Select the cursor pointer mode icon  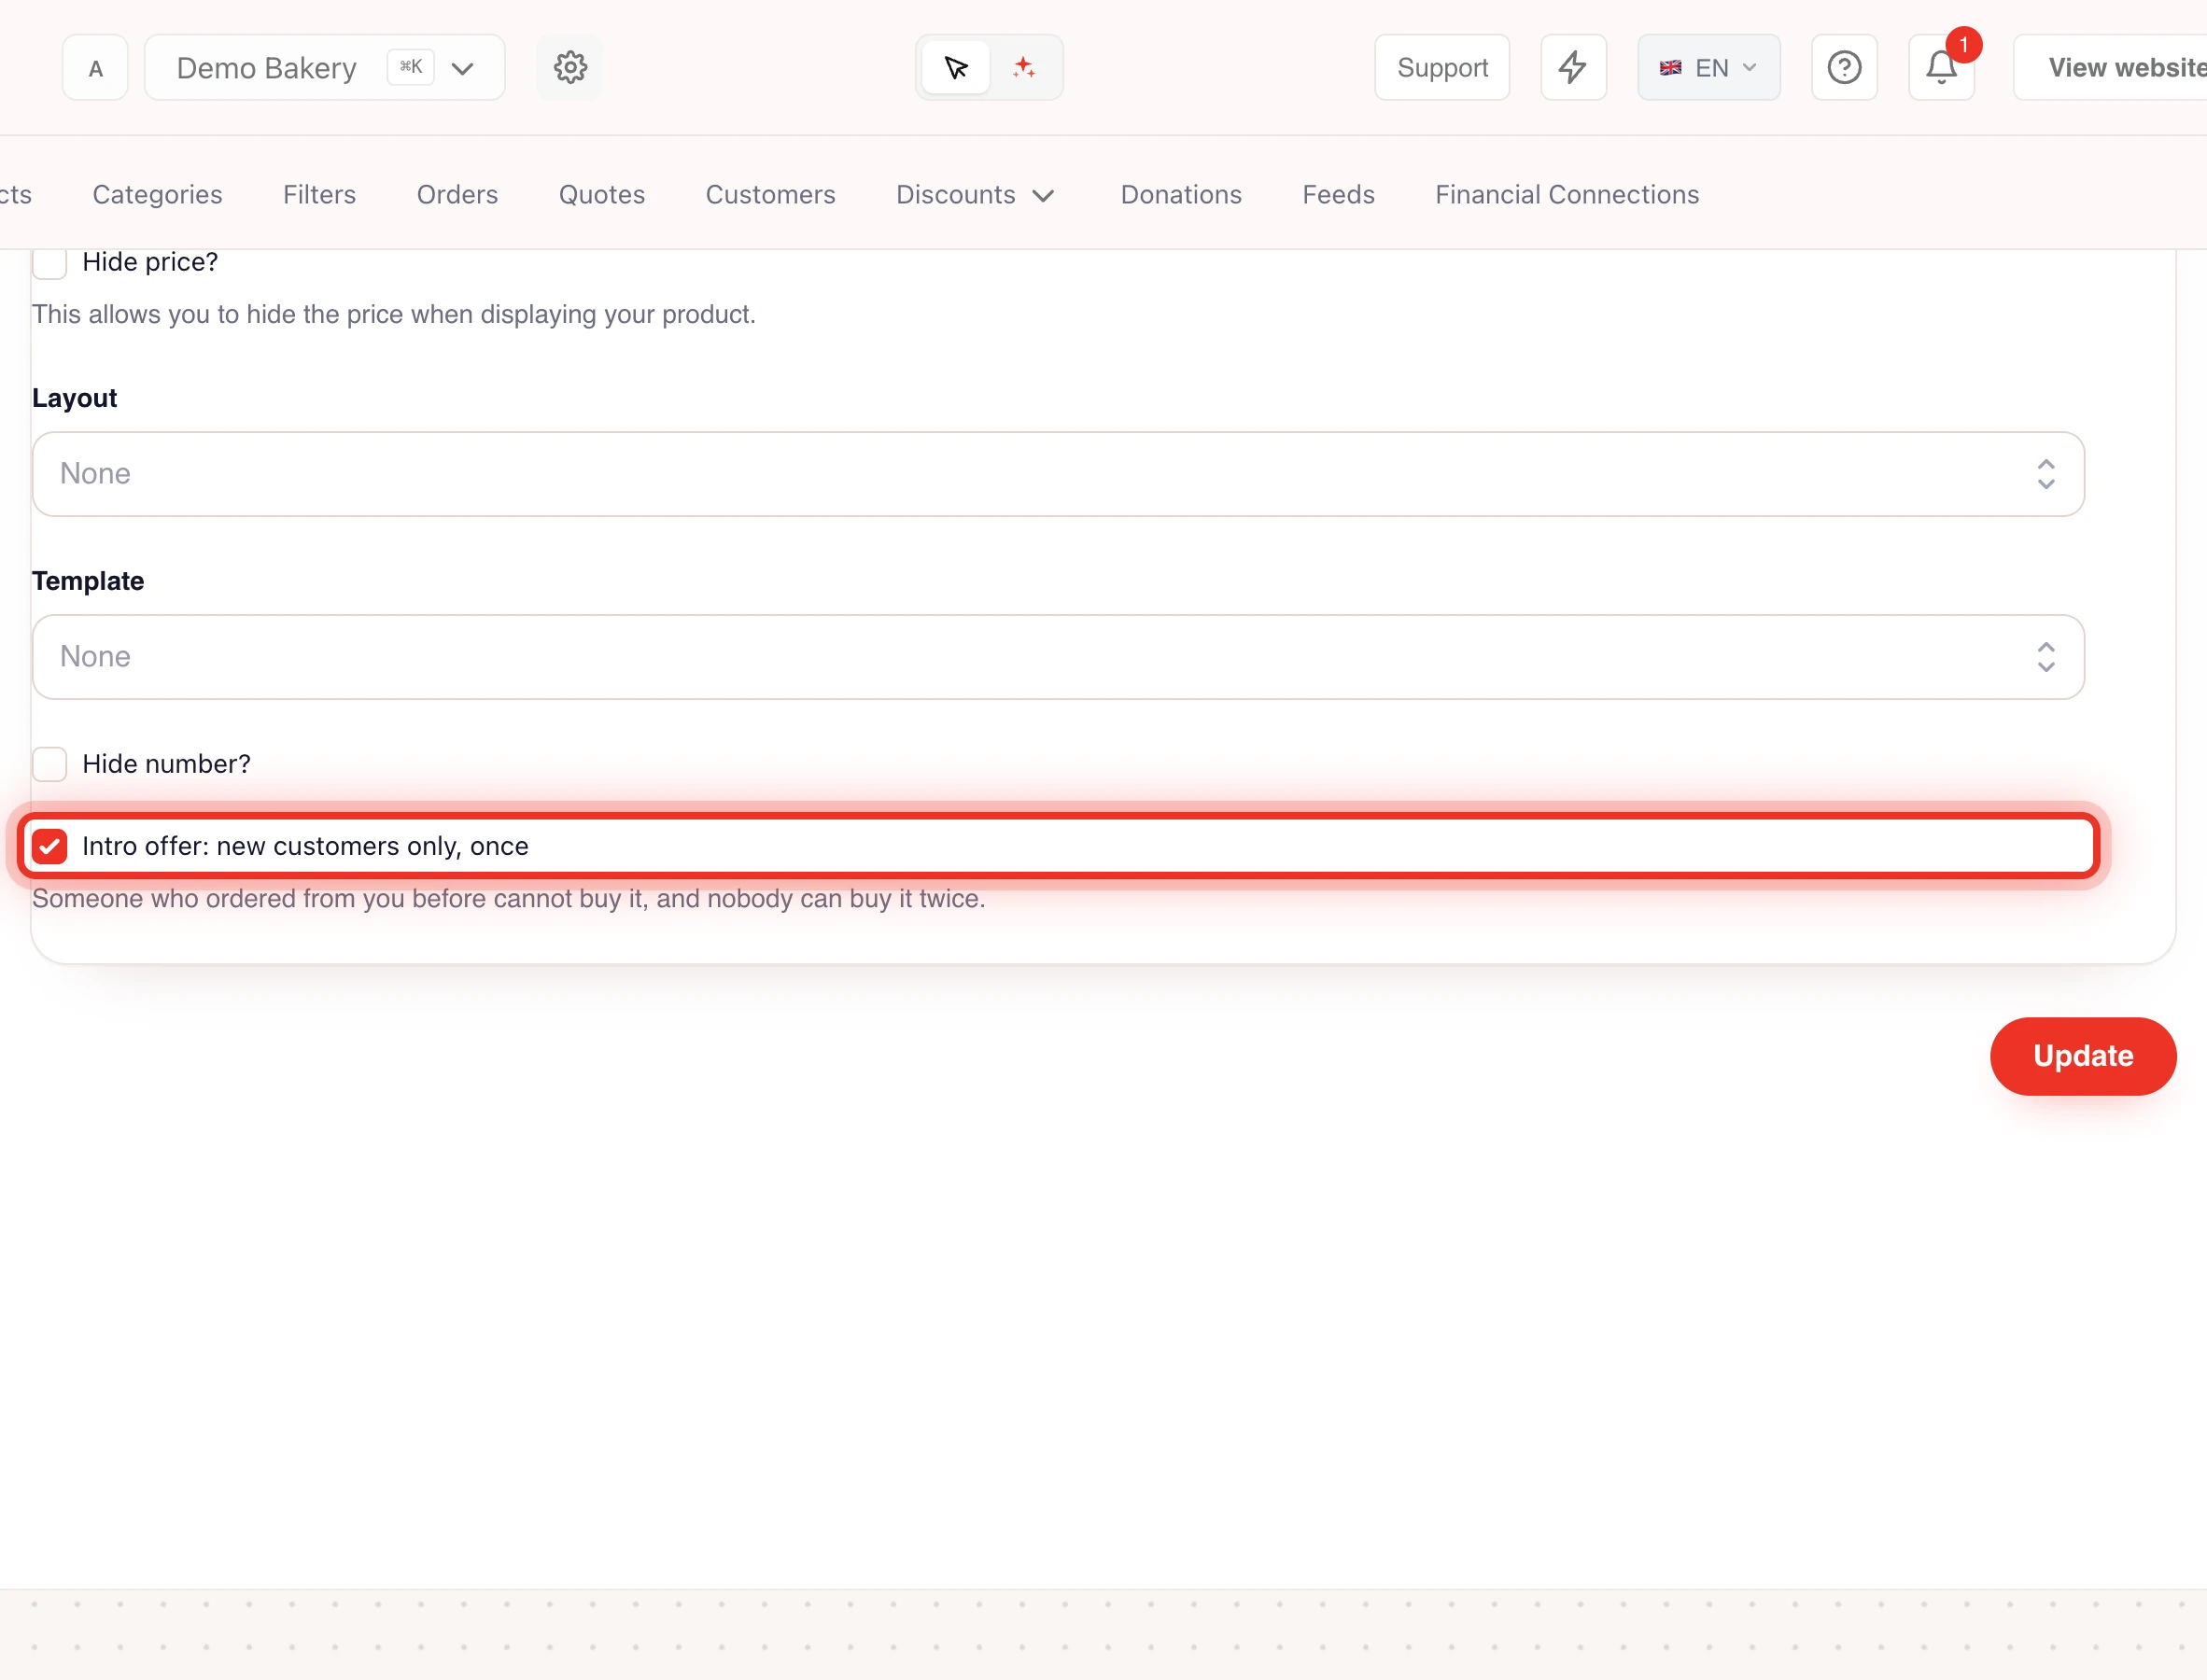point(956,68)
